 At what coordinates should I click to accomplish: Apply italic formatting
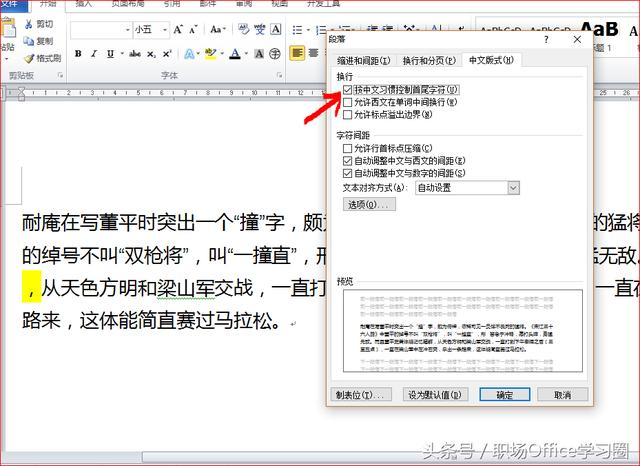pyautogui.click(x=94, y=53)
